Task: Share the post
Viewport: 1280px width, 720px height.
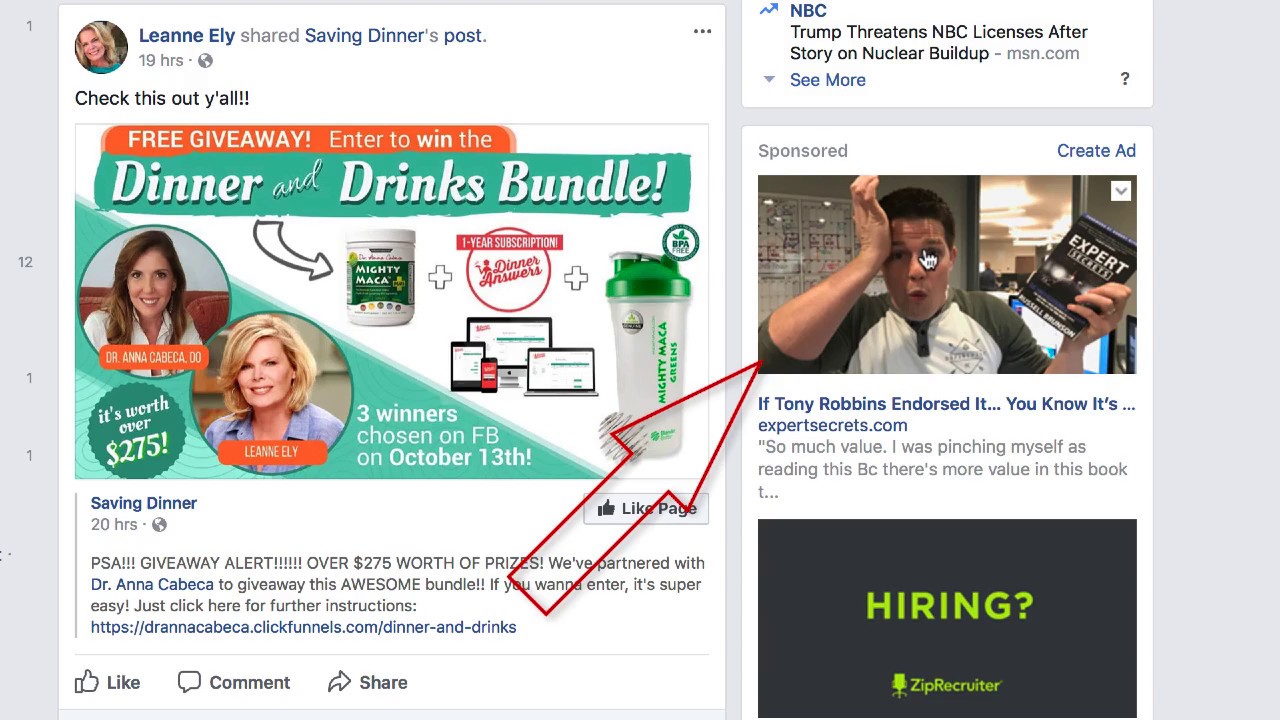Action: (x=368, y=682)
